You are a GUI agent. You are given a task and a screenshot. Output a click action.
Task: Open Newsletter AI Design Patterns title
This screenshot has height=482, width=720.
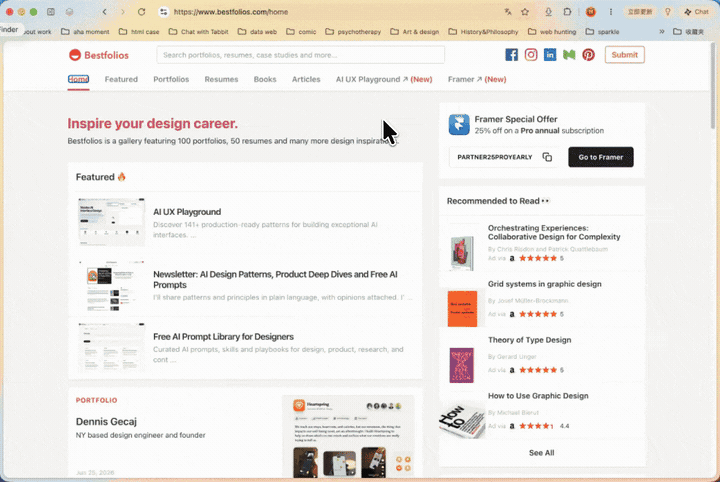tap(275, 280)
